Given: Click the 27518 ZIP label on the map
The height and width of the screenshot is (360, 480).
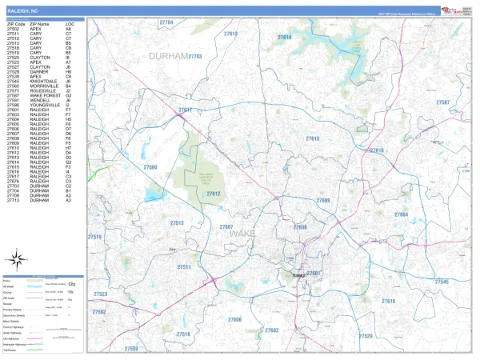Looking at the screenshot, I should point(183,334).
